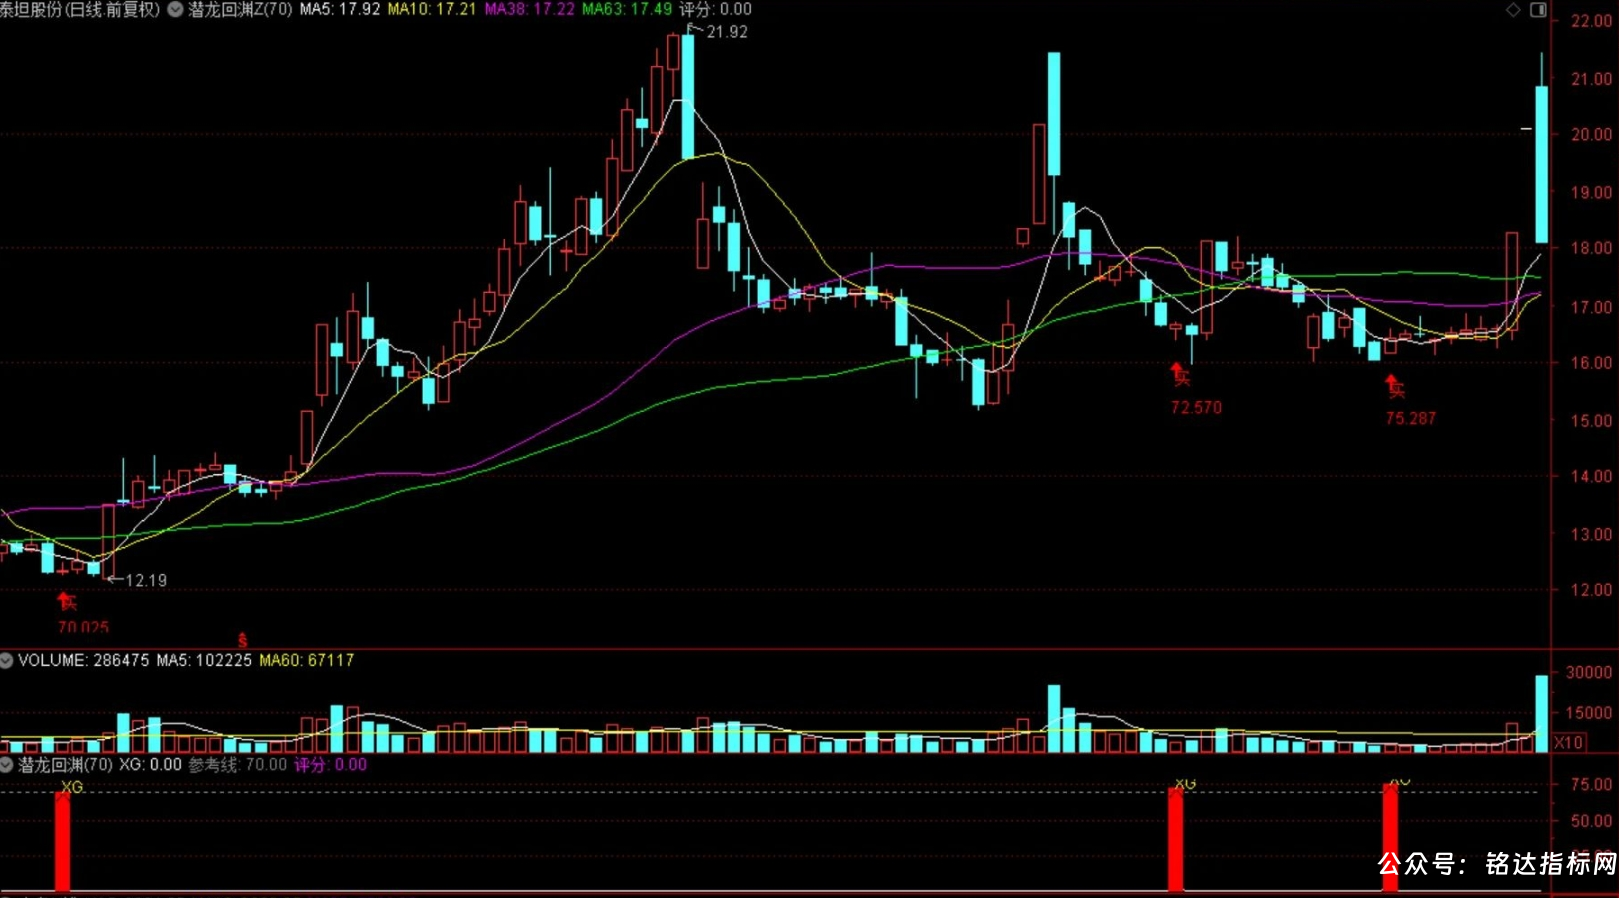Click the magenta 评分: 0.00 sub-panel readout
Screen dimensions: 1619x898
pos(331,765)
